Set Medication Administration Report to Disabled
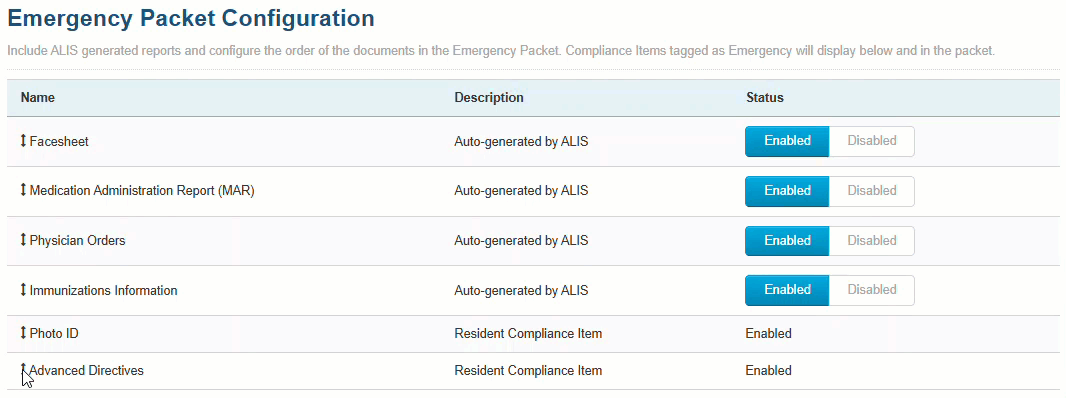 pyautogui.click(x=872, y=191)
